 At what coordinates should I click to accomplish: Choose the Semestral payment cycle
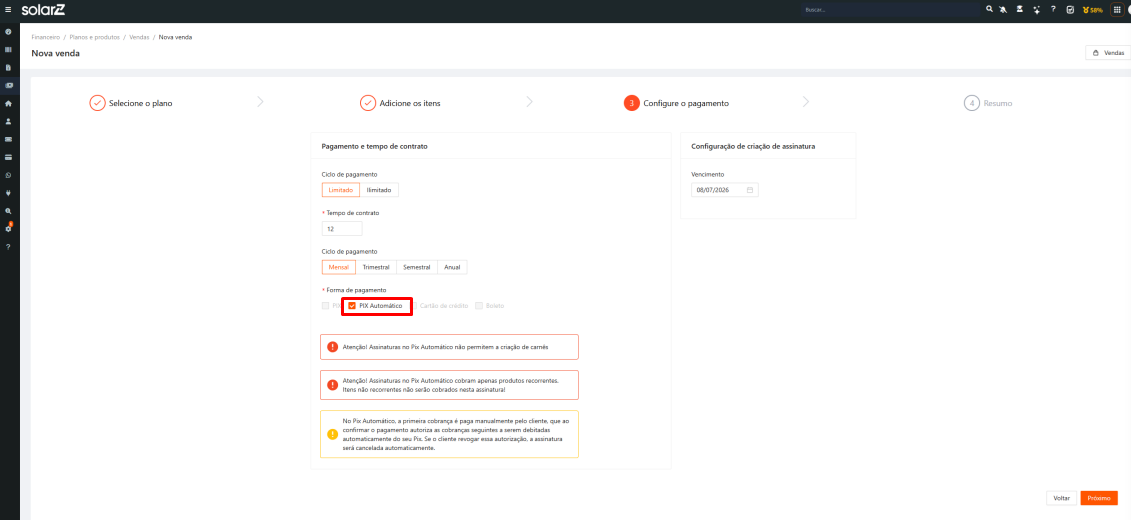click(x=418, y=267)
